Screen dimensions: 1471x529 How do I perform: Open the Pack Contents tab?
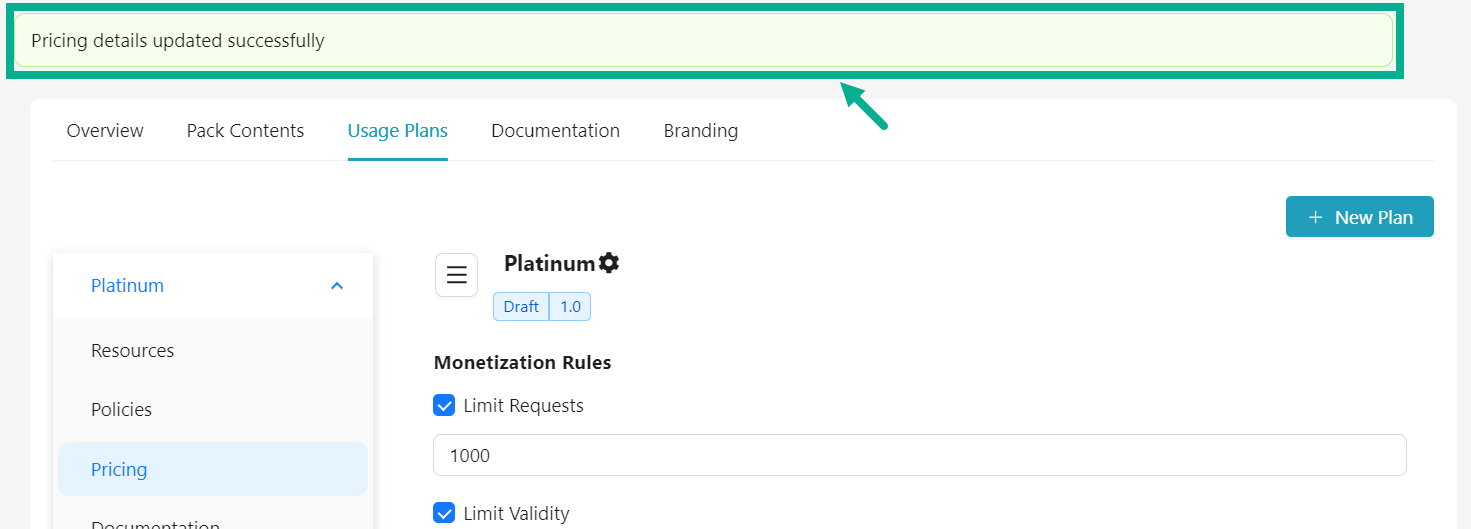coord(245,131)
